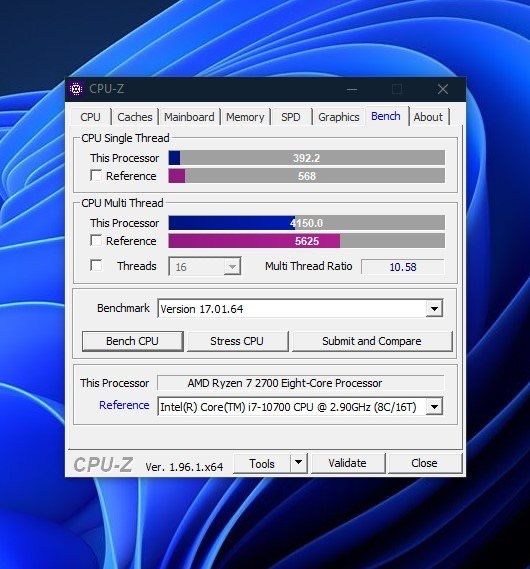Select the Bench tab
Viewport: 530px width, 569px height.
pos(386,116)
